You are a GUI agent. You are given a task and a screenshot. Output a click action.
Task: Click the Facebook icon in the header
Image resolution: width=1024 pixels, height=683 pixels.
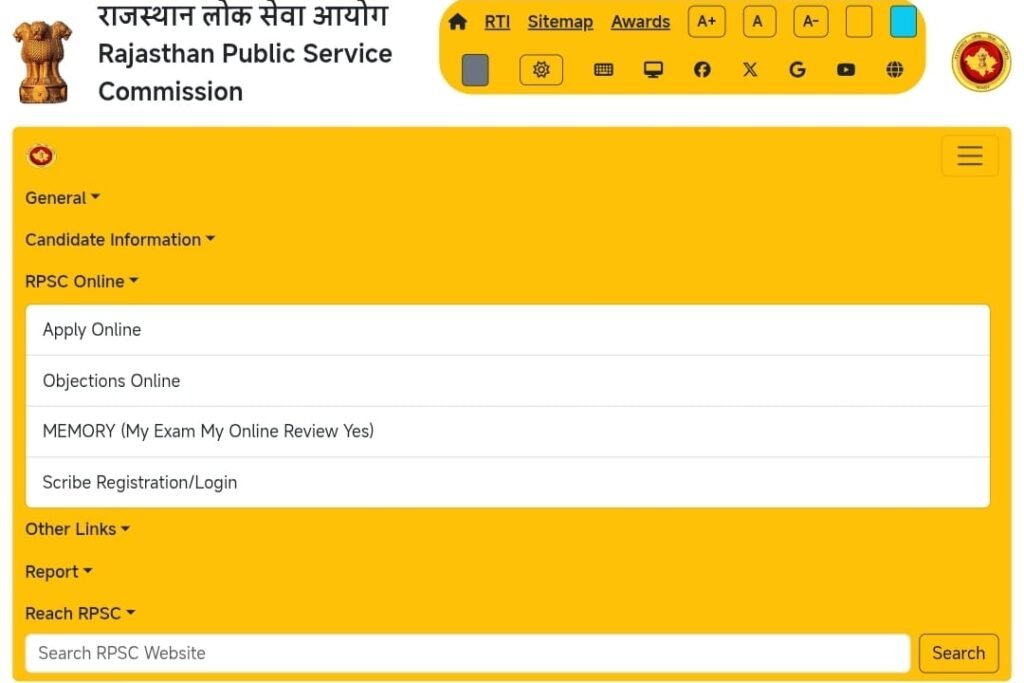point(702,70)
